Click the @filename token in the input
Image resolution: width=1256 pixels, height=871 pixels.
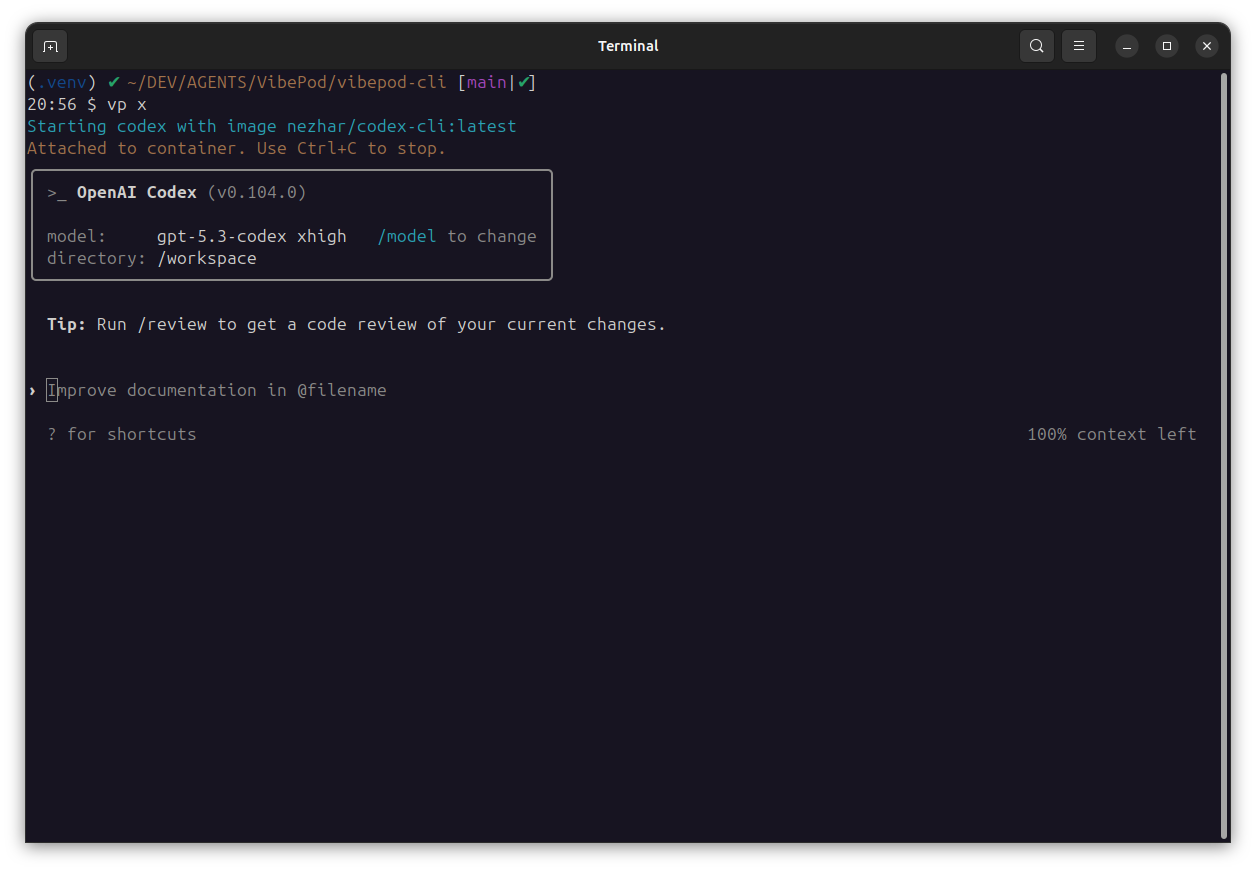tap(343, 390)
